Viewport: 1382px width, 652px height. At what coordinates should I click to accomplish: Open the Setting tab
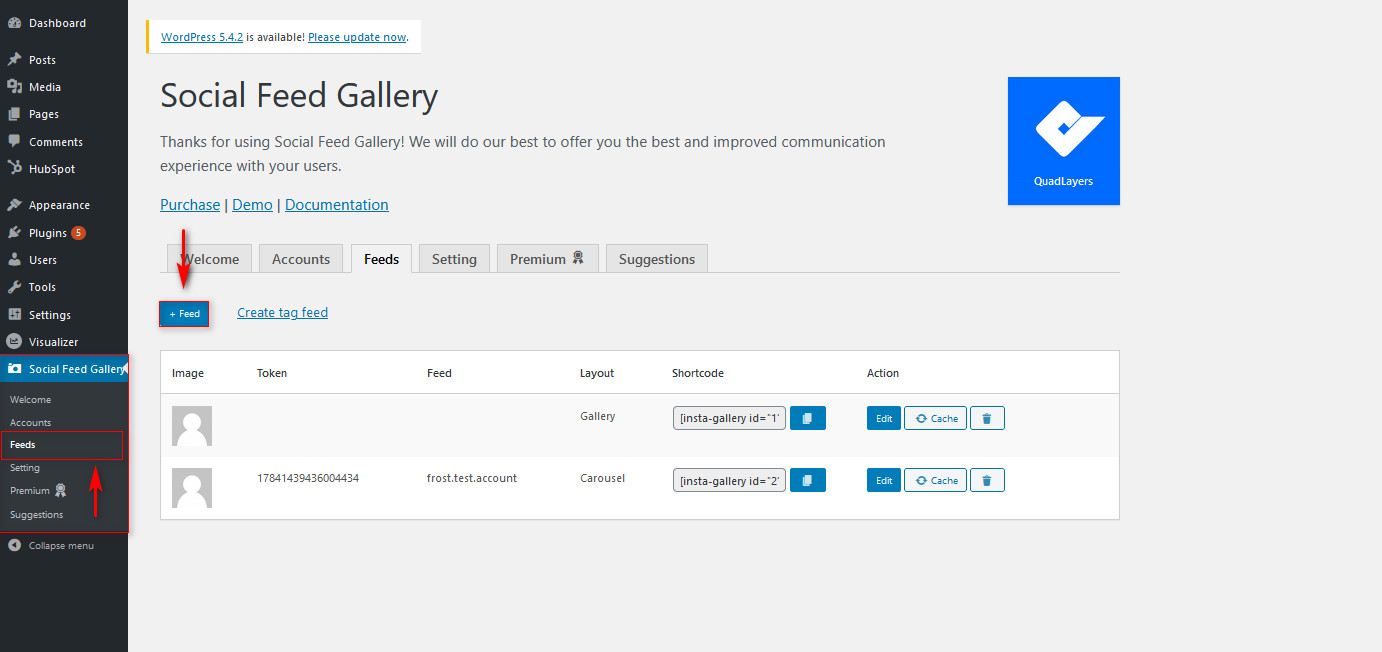tap(454, 259)
